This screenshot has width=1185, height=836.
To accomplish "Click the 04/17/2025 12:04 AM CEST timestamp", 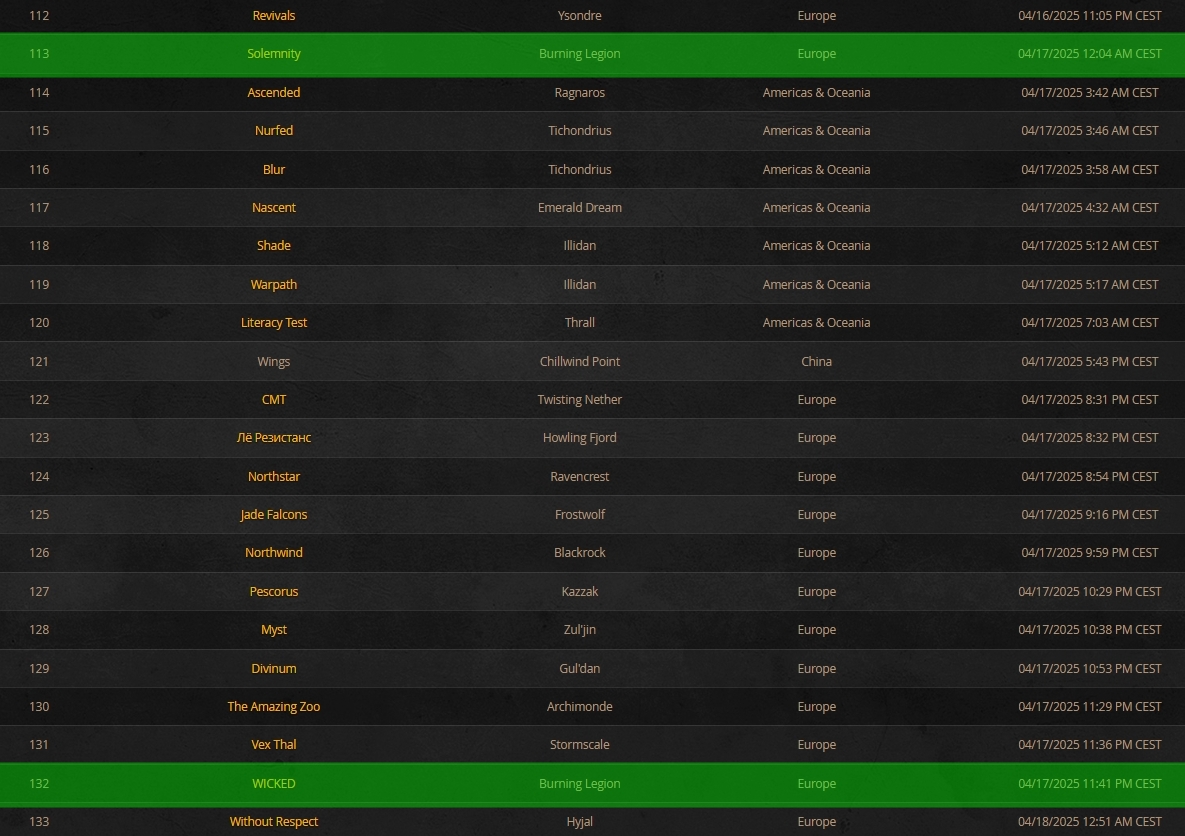I will (x=1090, y=54).
